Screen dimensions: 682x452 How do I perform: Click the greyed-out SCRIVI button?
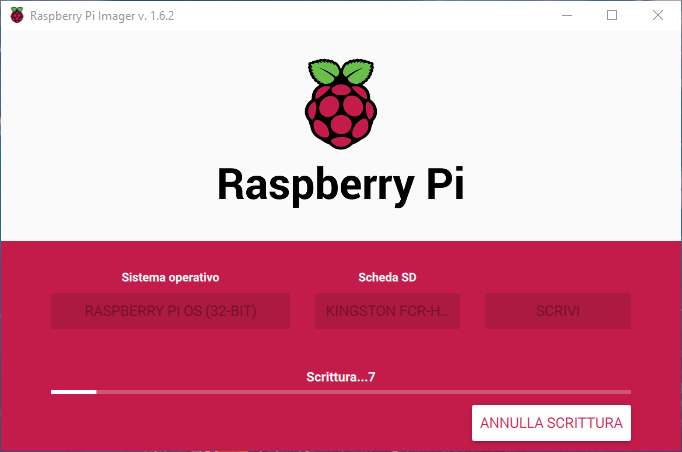tap(558, 311)
